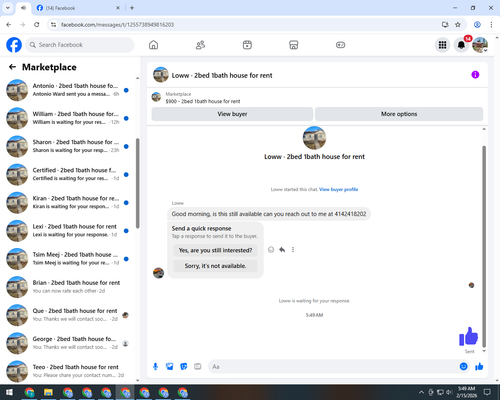This screenshot has height=400, width=500.
Task: Reply to the message with arrow icon
Action: click(282, 250)
